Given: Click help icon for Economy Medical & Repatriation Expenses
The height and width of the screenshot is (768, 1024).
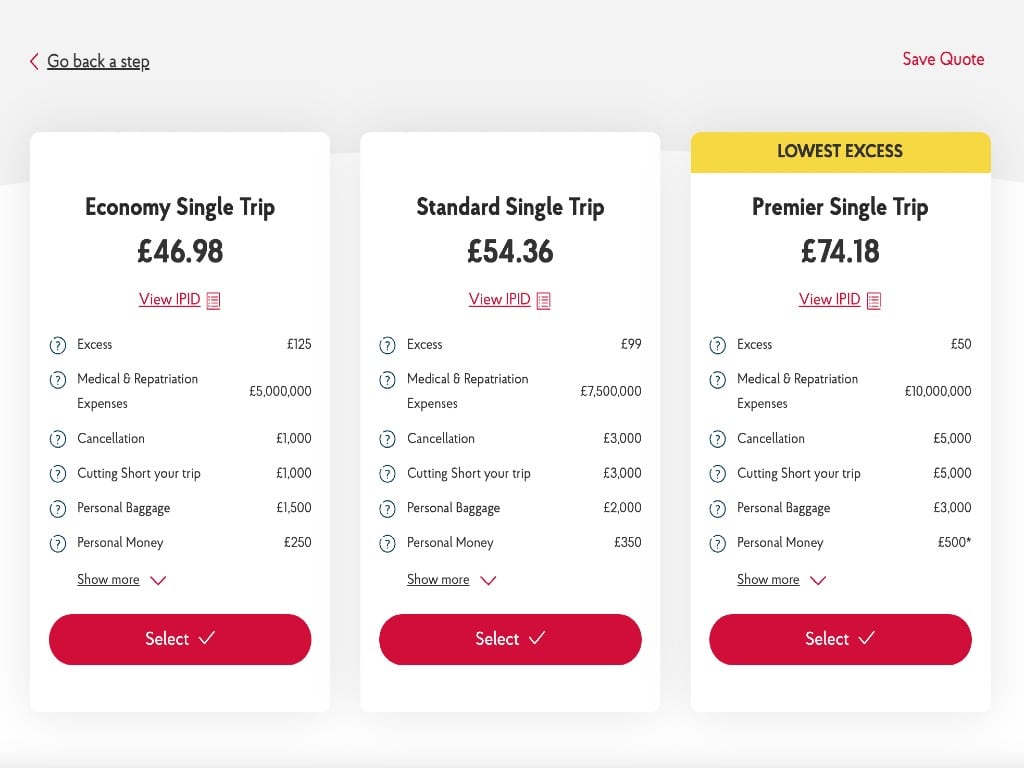Looking at the screenshot, I should tap(57, 381).
